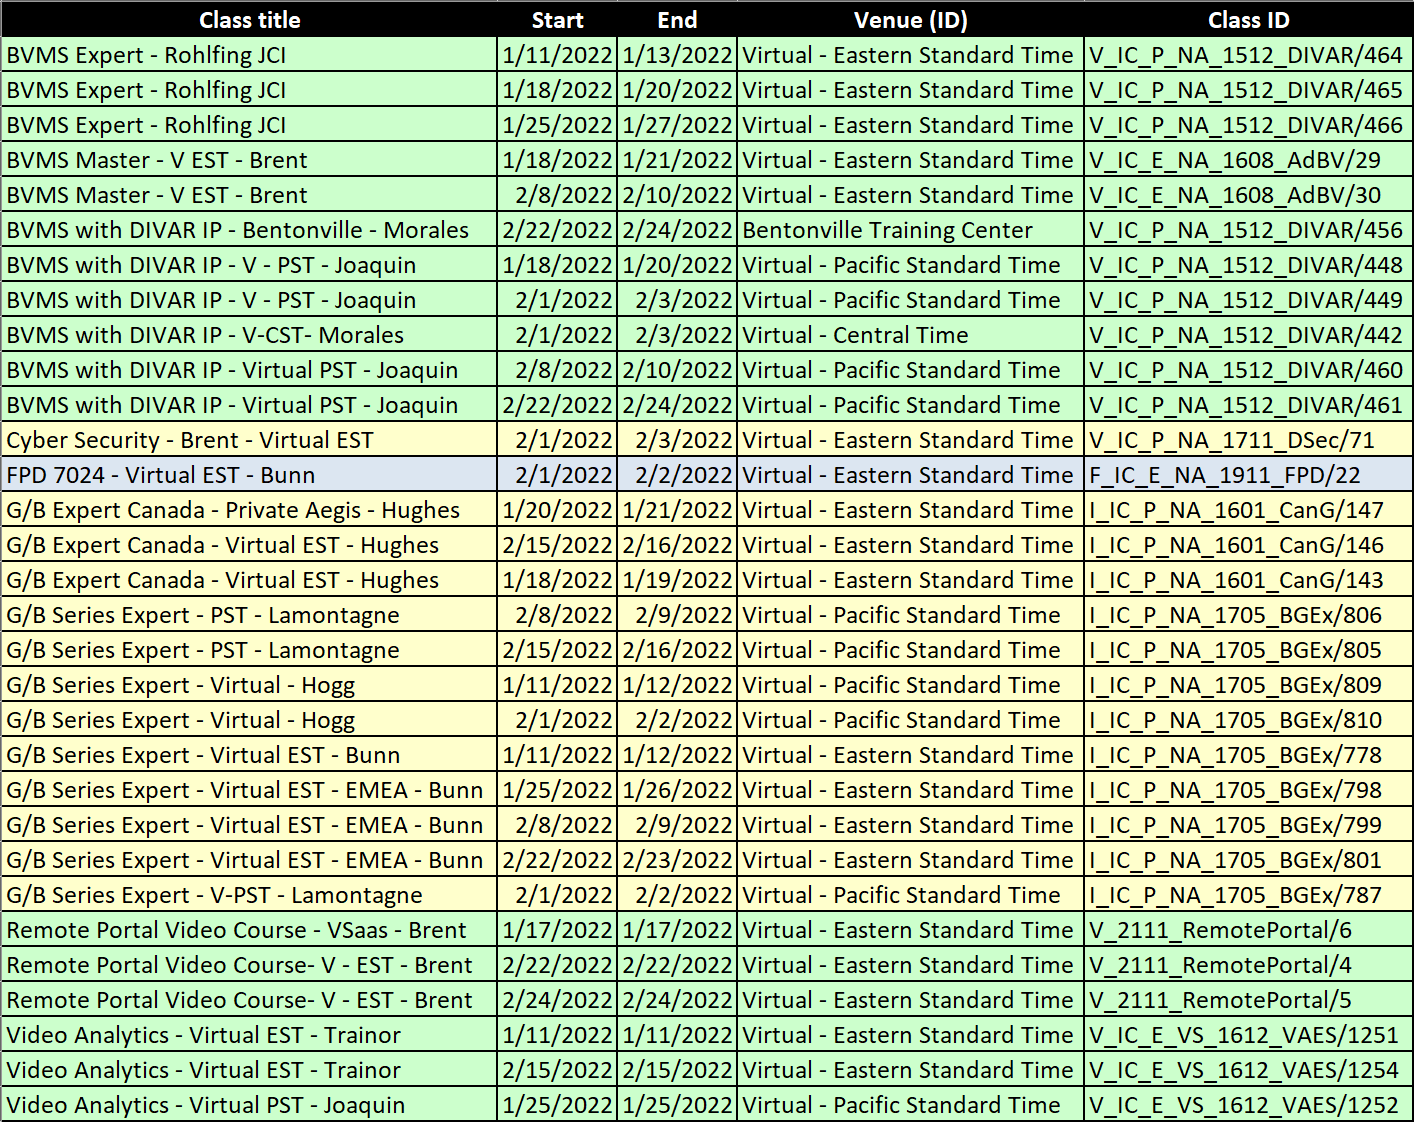Click the 'Start' column header
This screenshot has height=1122, width=1414.
pos(557,20)
